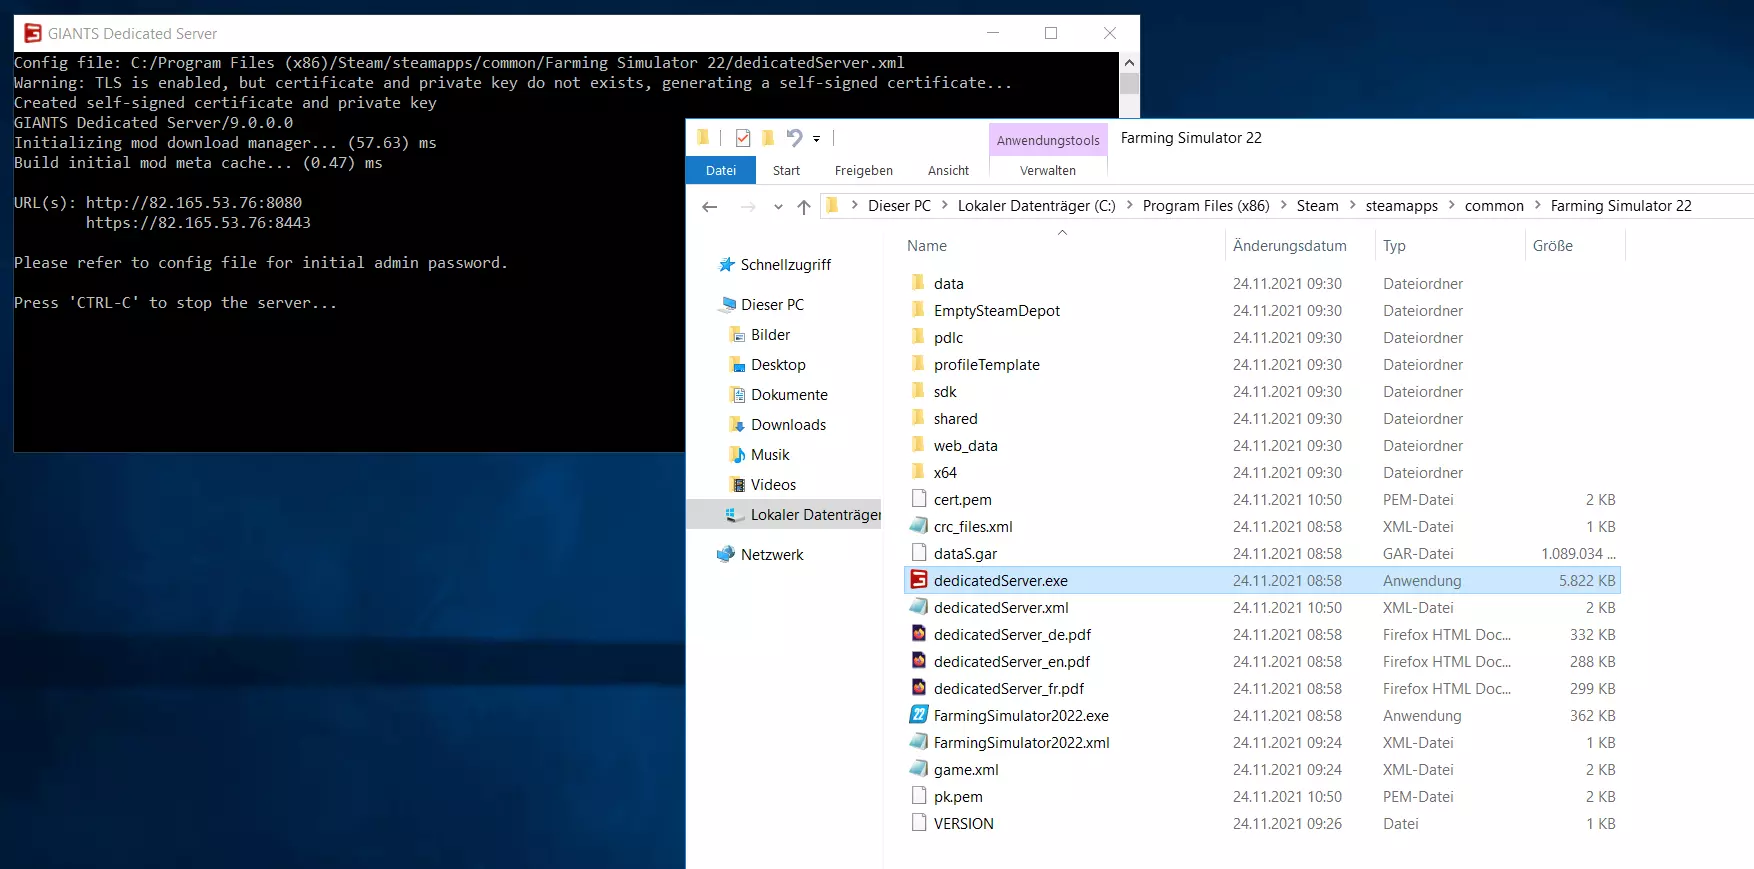Click the steamapps breadcrumb segment
The image size is (1754, 869).
coord(1401,205)
